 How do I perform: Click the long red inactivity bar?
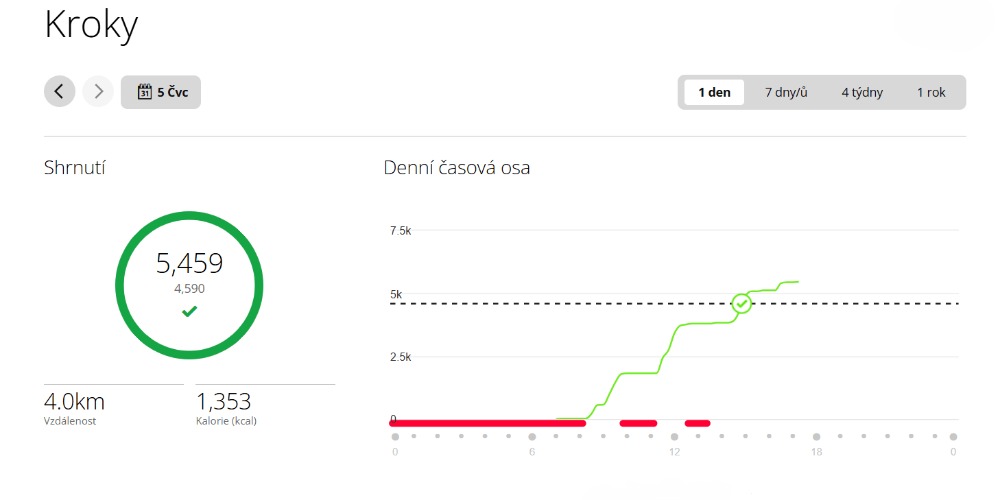pos(487,423)
